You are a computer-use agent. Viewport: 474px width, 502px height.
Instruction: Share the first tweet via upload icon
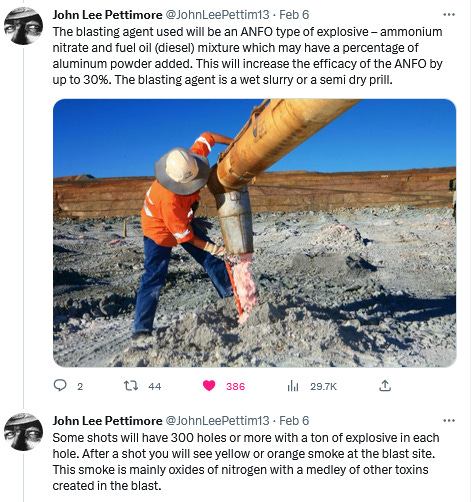[x=385, y=386]
